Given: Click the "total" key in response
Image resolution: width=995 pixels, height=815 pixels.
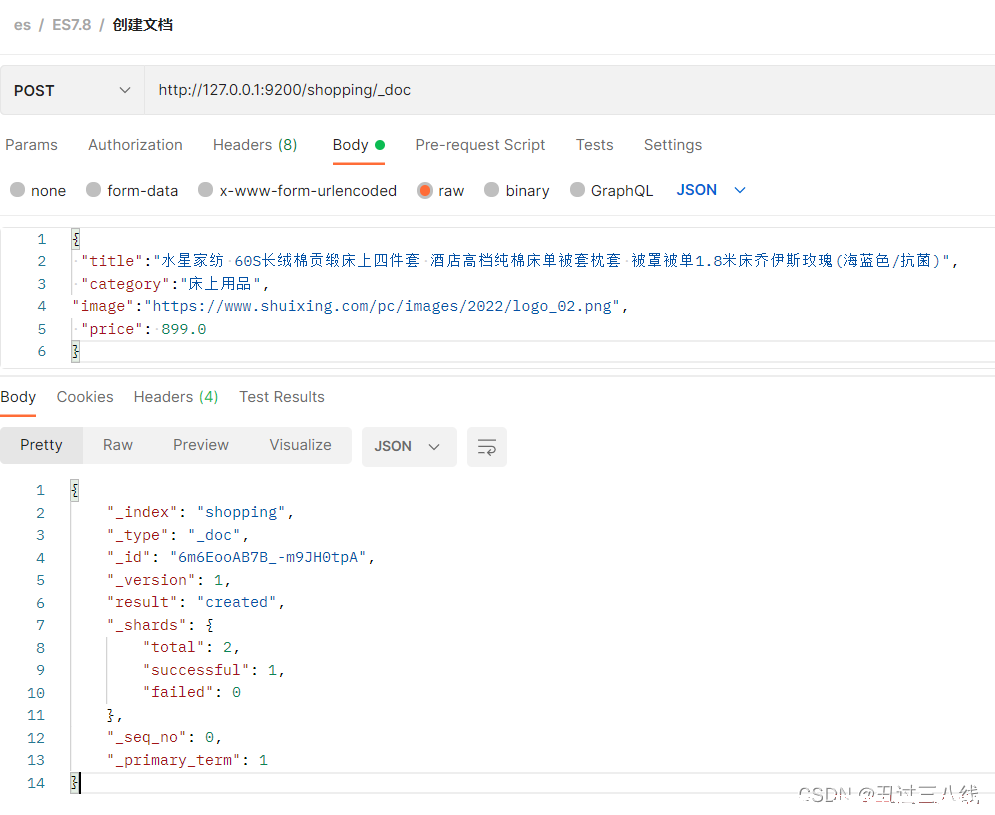Looking at the screenshot, I should [173, 647].
